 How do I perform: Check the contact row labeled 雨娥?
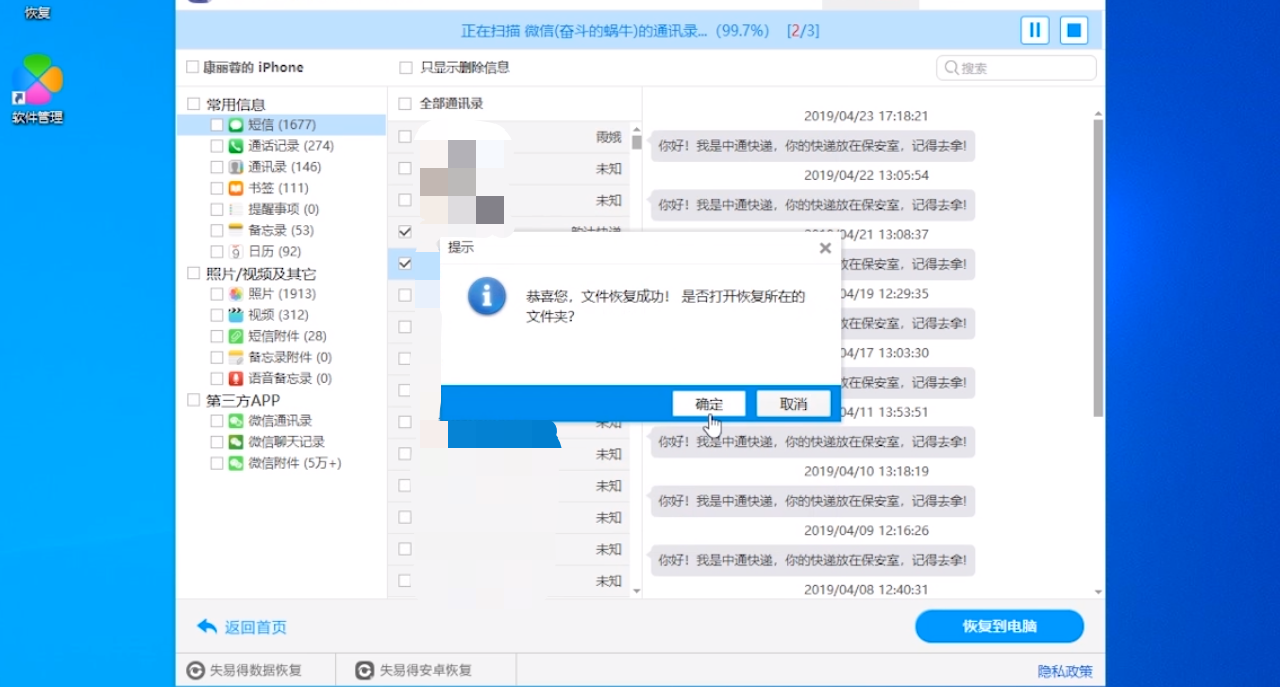point(405,137)
